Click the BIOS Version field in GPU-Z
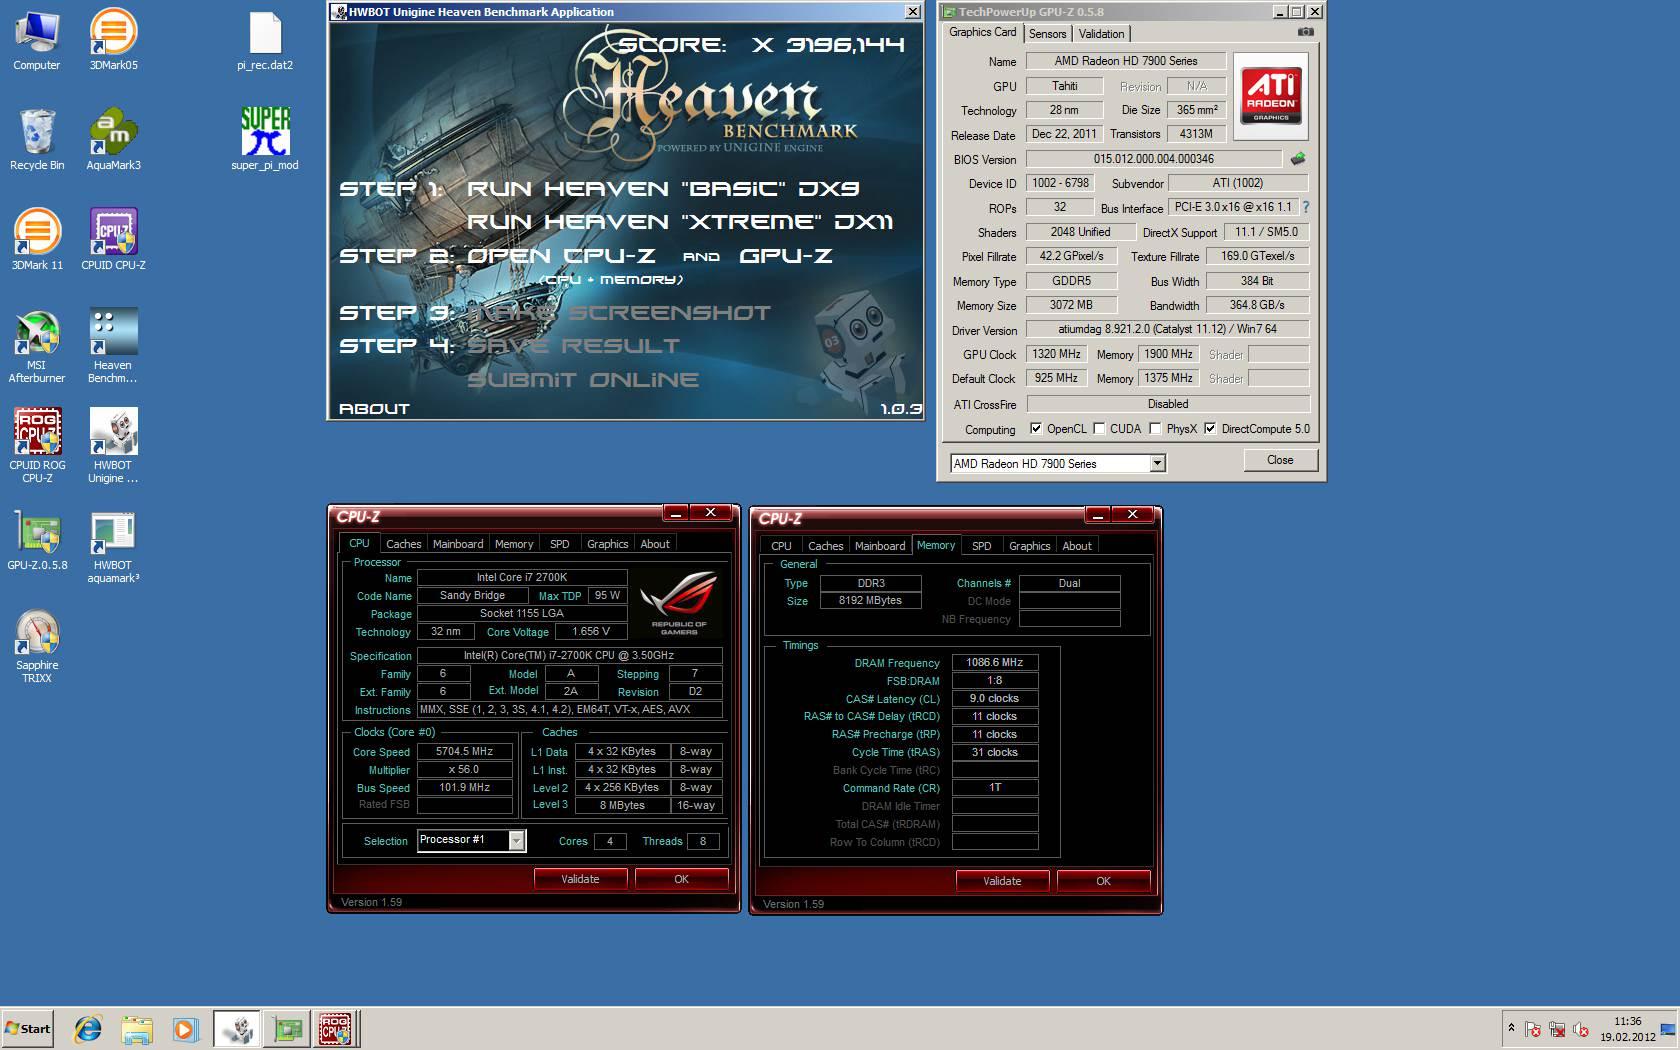Screen dimensions: 1680x1050 (x=1153, y=159)
